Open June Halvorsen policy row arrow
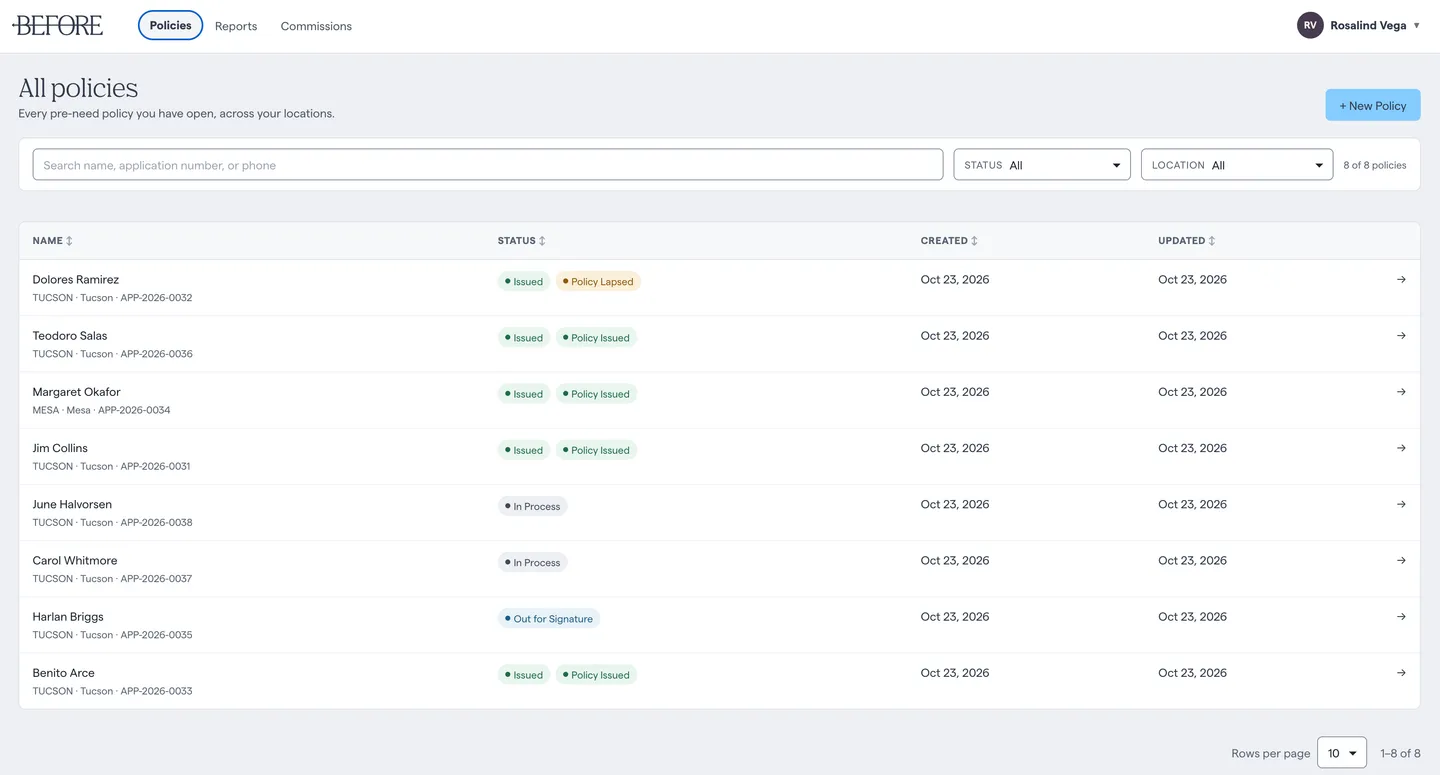 [x=1401, y=503]
